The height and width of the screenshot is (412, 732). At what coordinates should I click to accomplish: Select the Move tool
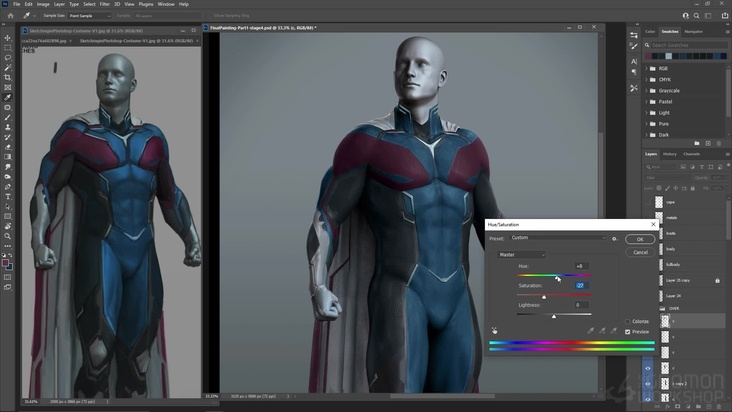pyautogui.click(x=7, y=38)
